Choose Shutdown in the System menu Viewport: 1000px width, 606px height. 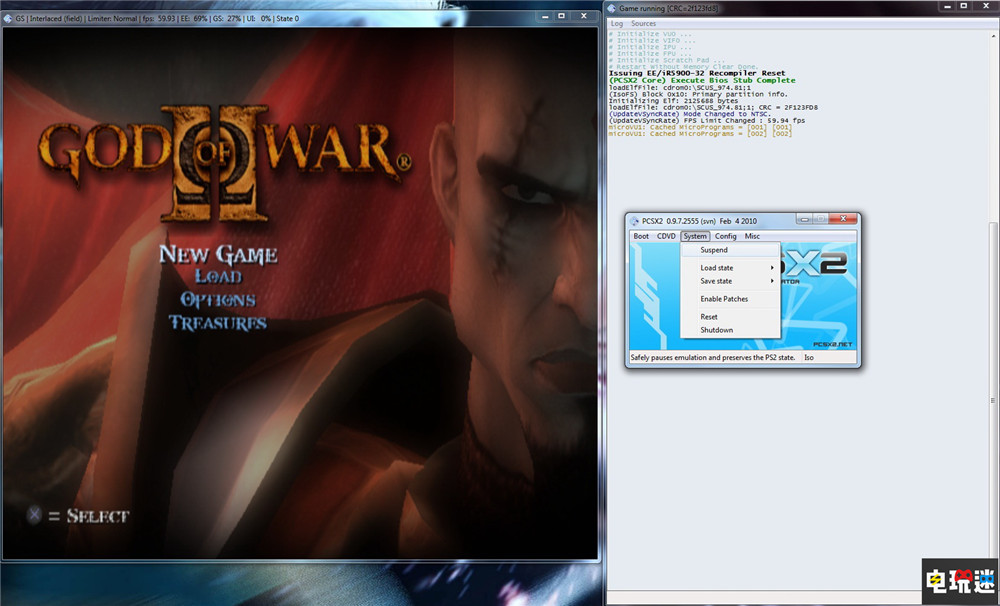[x=716, y=330]
